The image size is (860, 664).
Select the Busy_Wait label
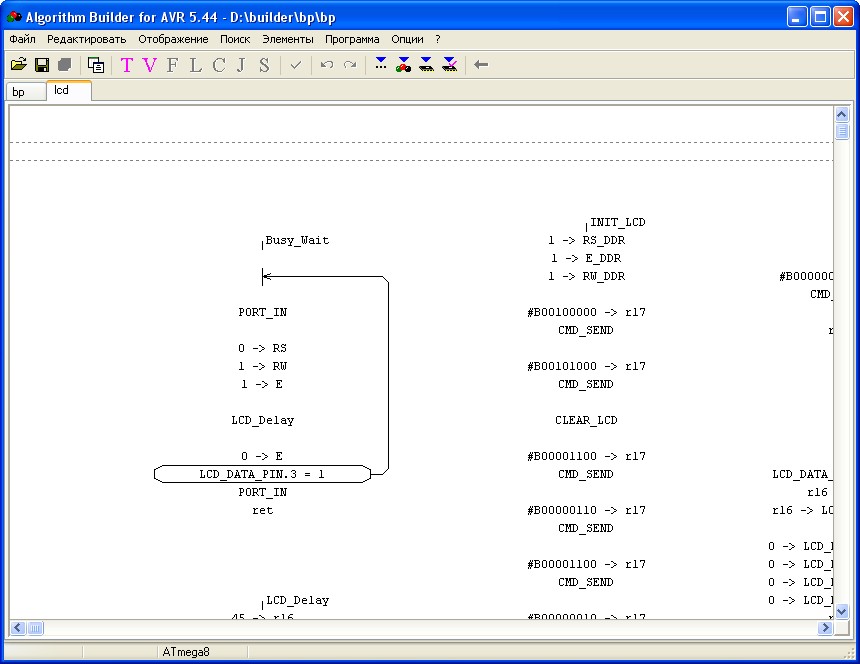(x=297, y=240)
